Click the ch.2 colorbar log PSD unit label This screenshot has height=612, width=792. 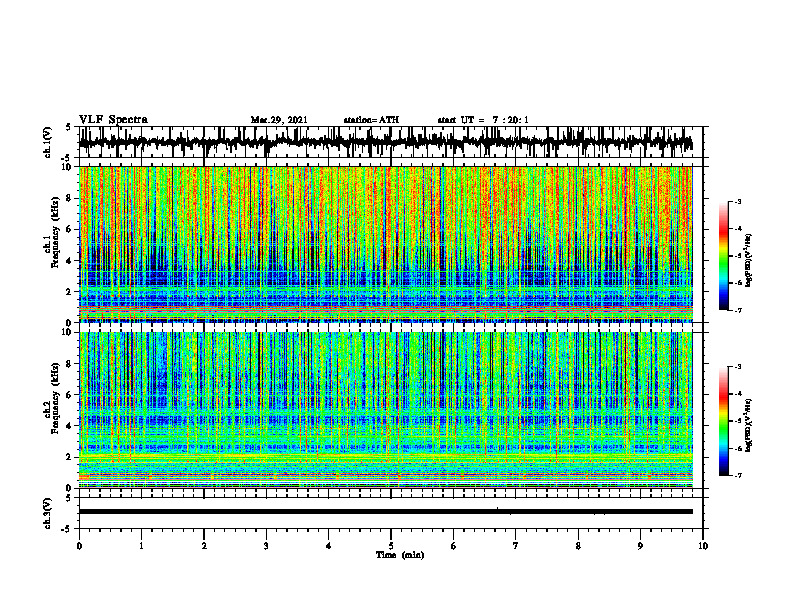click(x=749, y=425)
